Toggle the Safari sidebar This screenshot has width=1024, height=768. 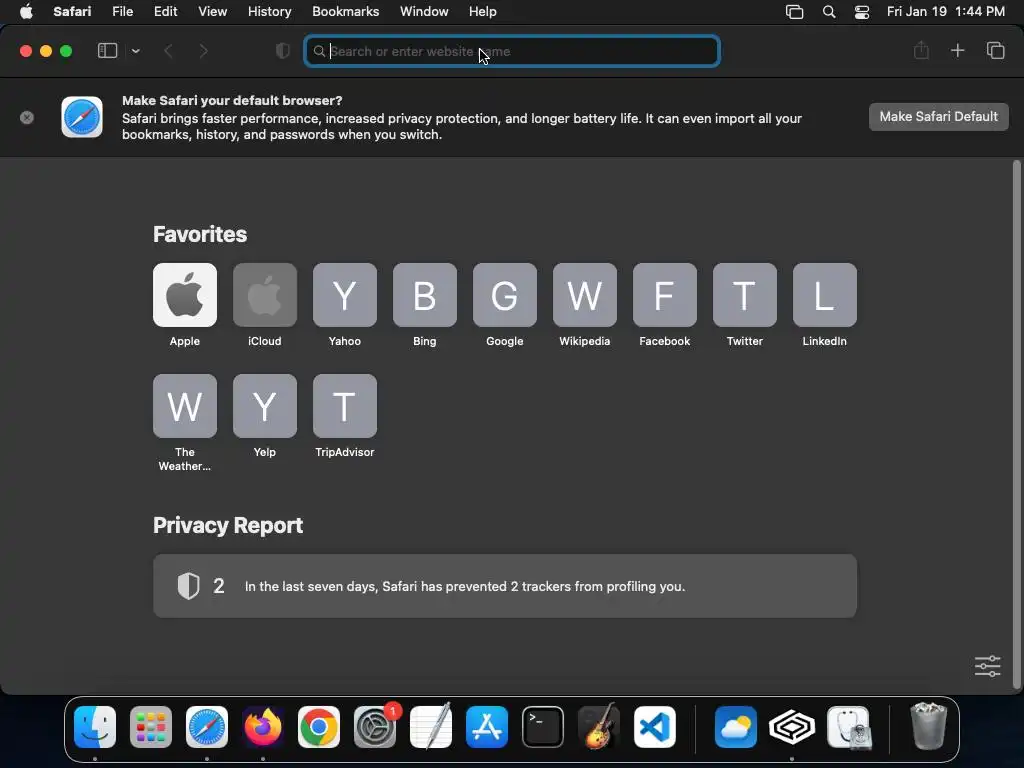point(107,51)
